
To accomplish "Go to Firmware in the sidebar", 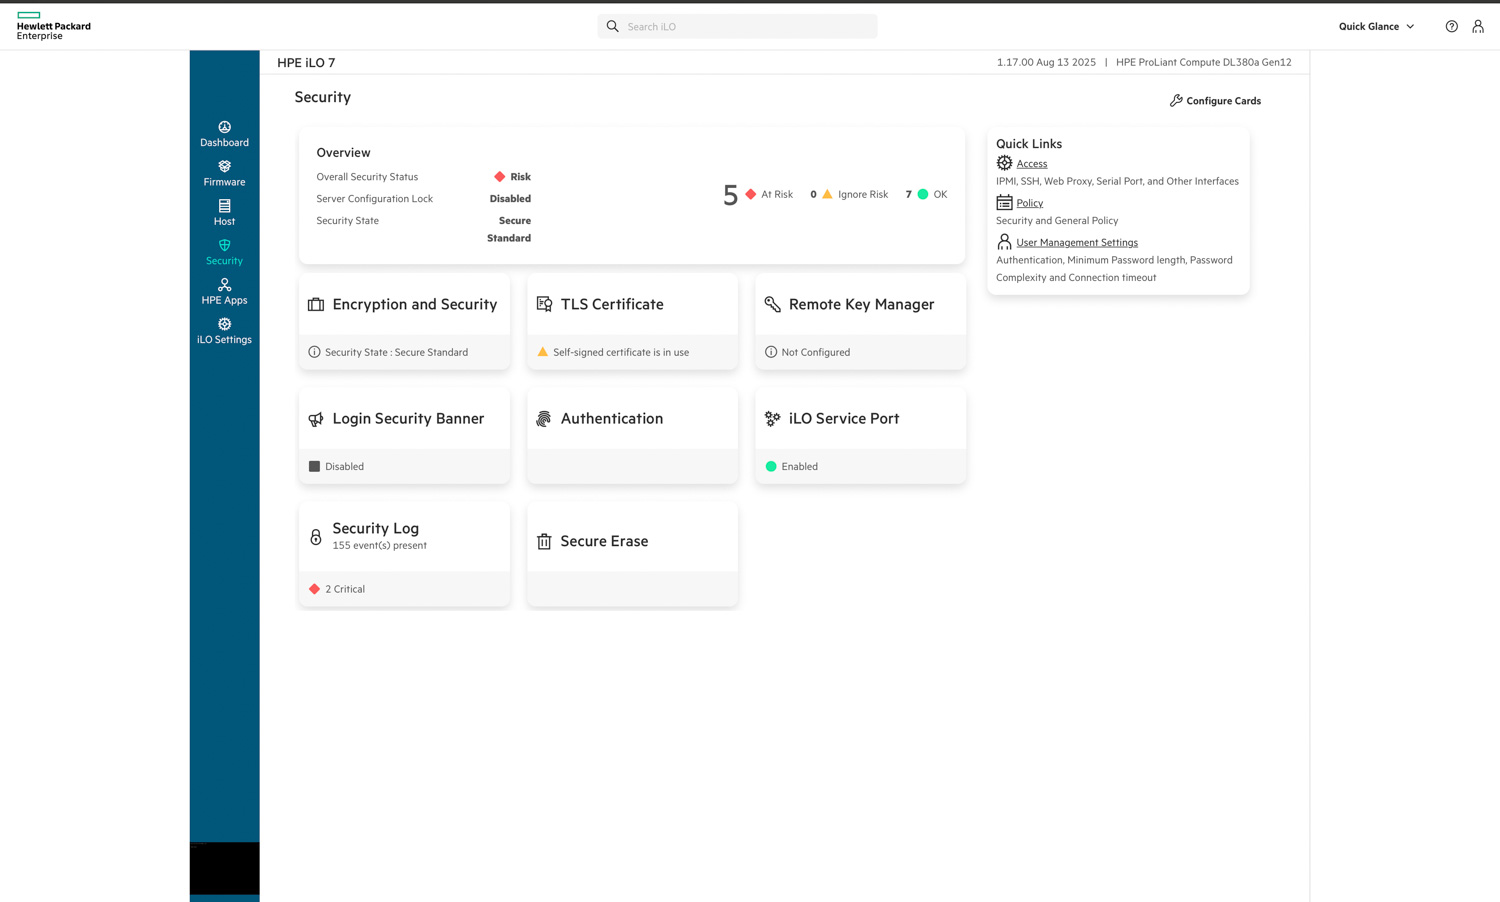I will [224, 167].
